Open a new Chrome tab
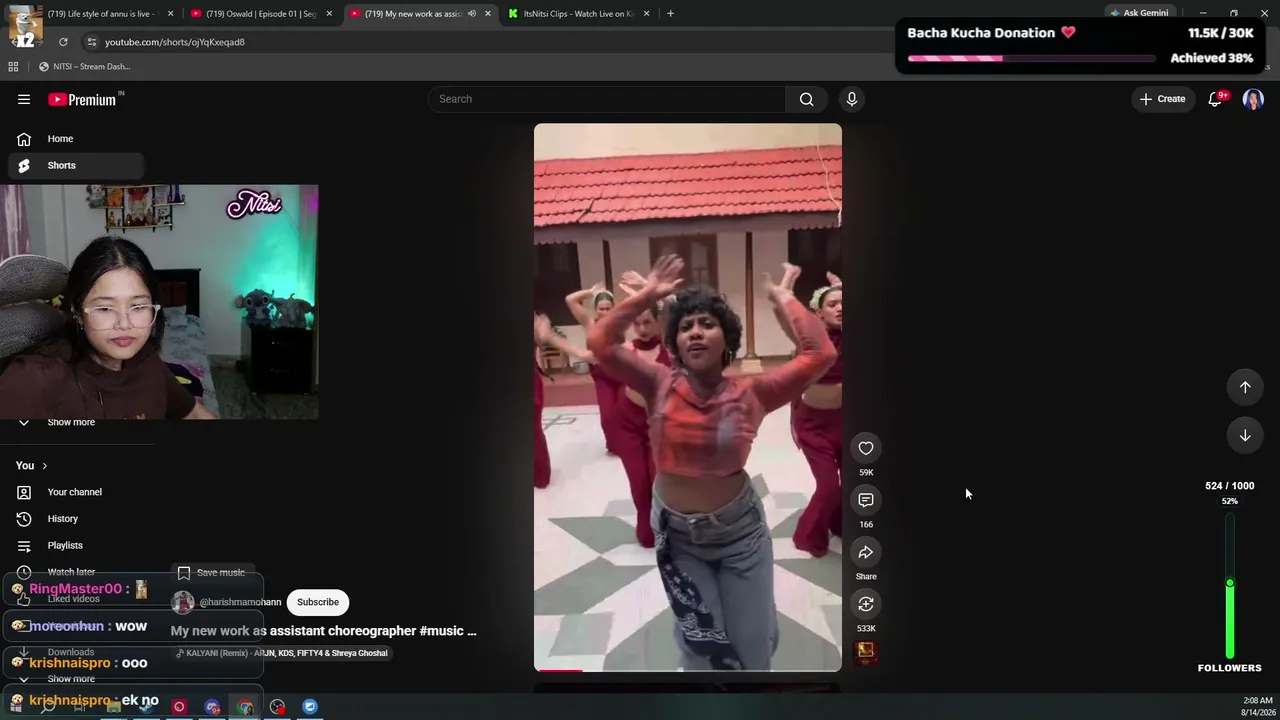The image size is (1280, 720). pos(670,14)
